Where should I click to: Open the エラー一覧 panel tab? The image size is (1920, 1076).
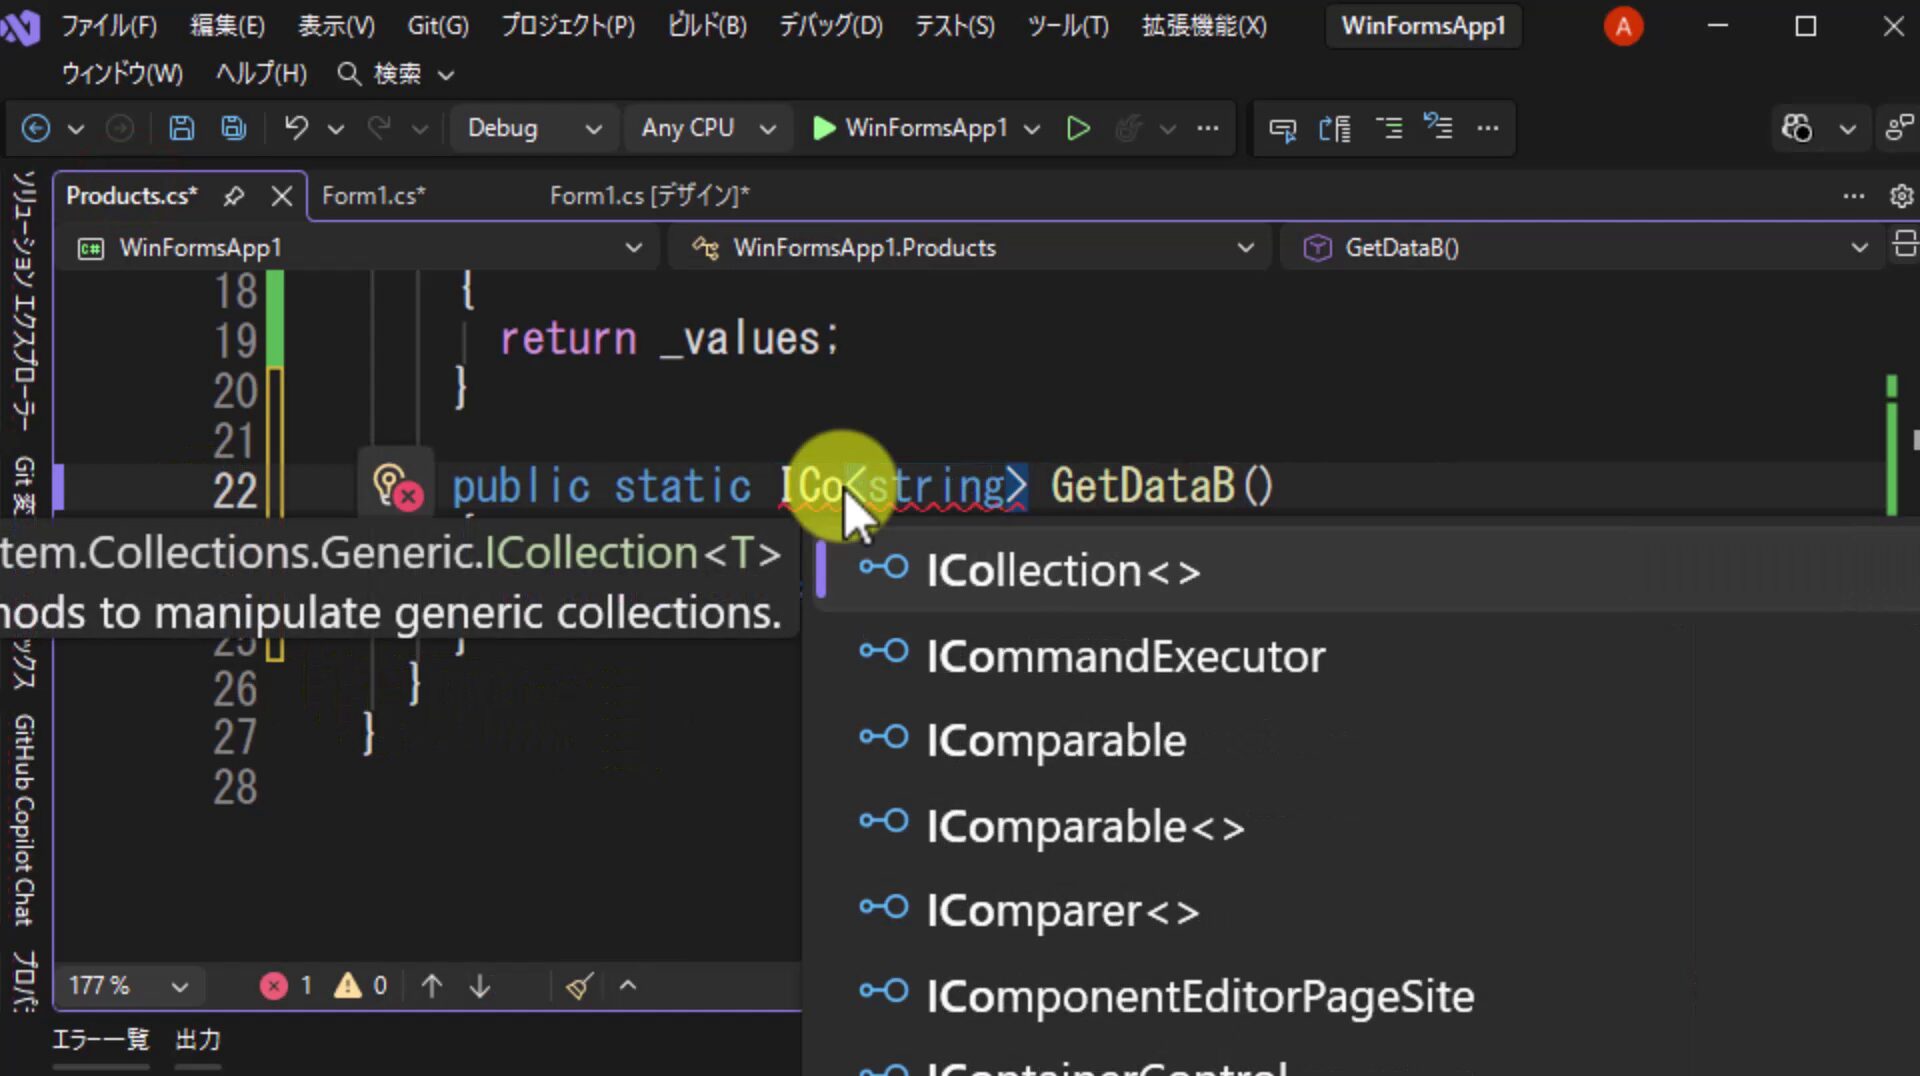pos(101,1040)
